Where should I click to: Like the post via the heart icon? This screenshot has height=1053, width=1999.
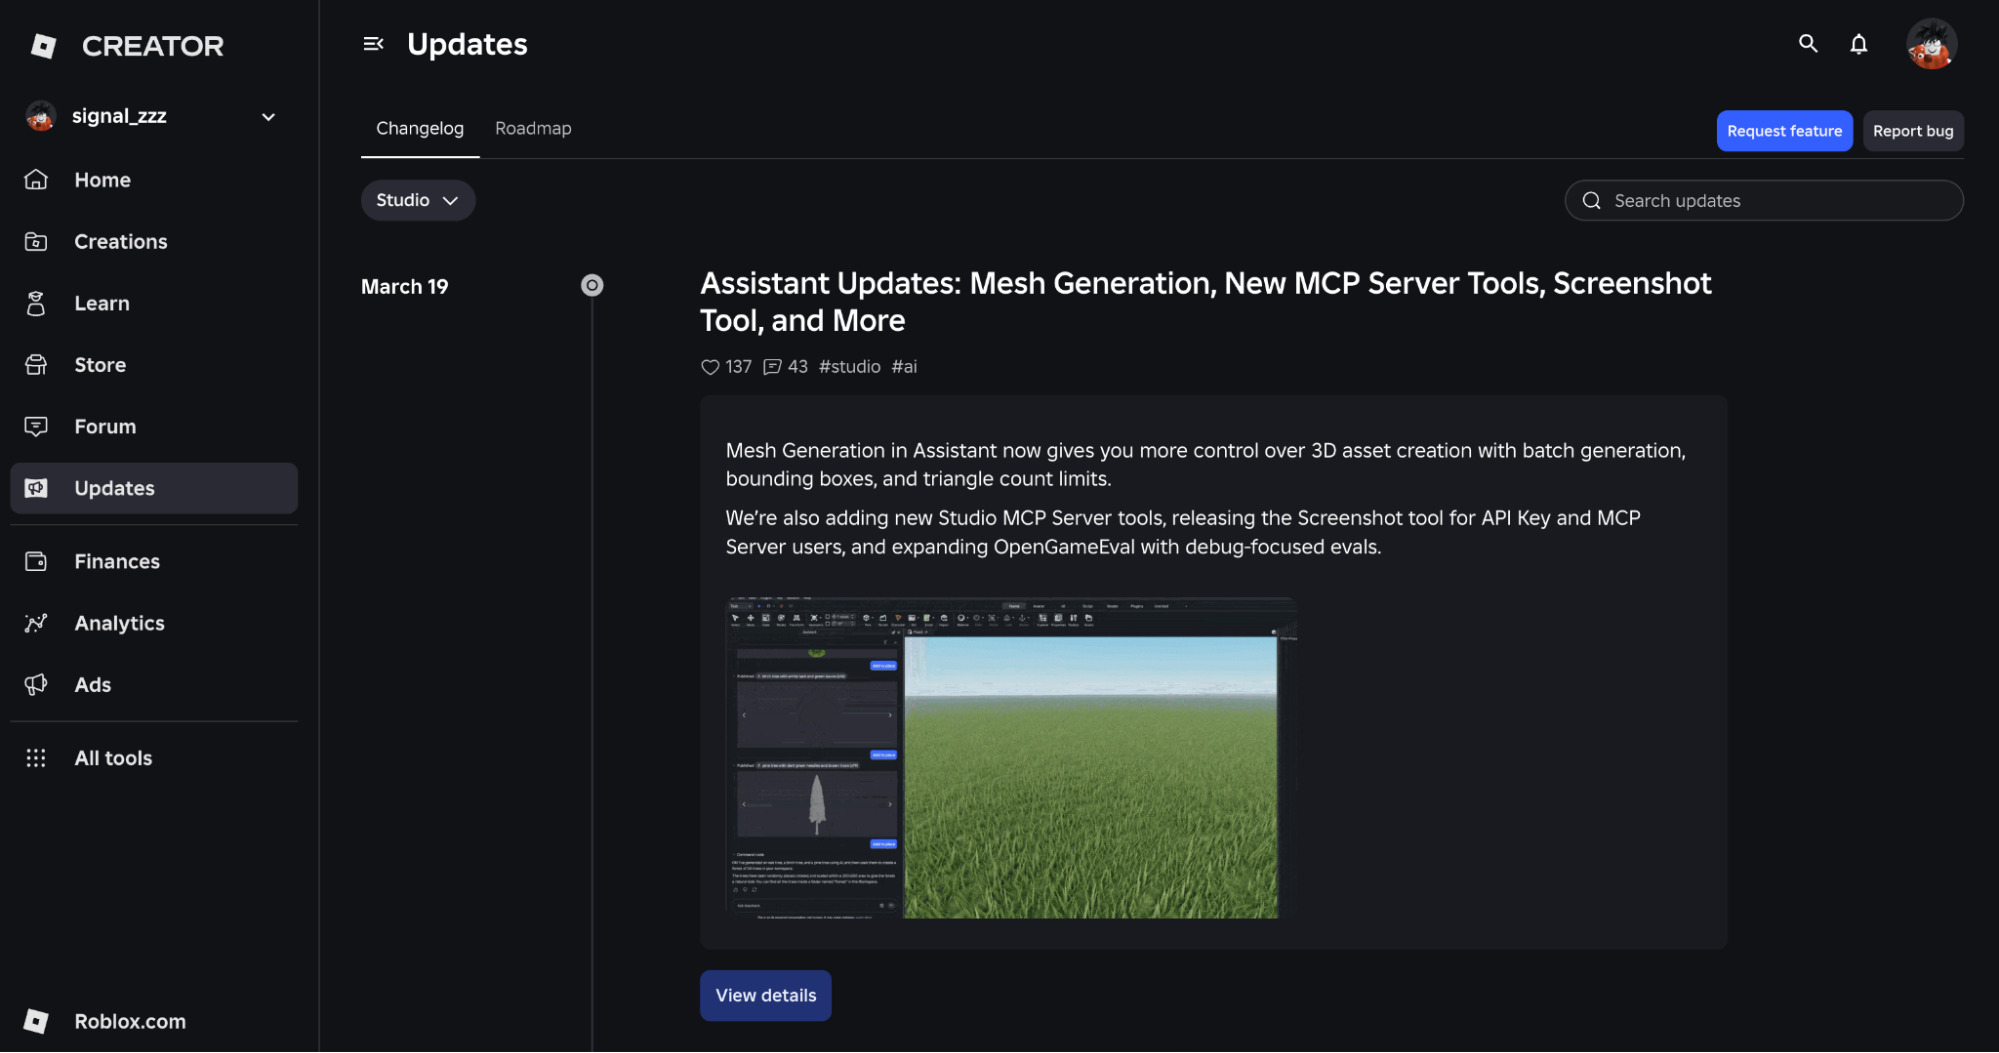pos(710,367)
